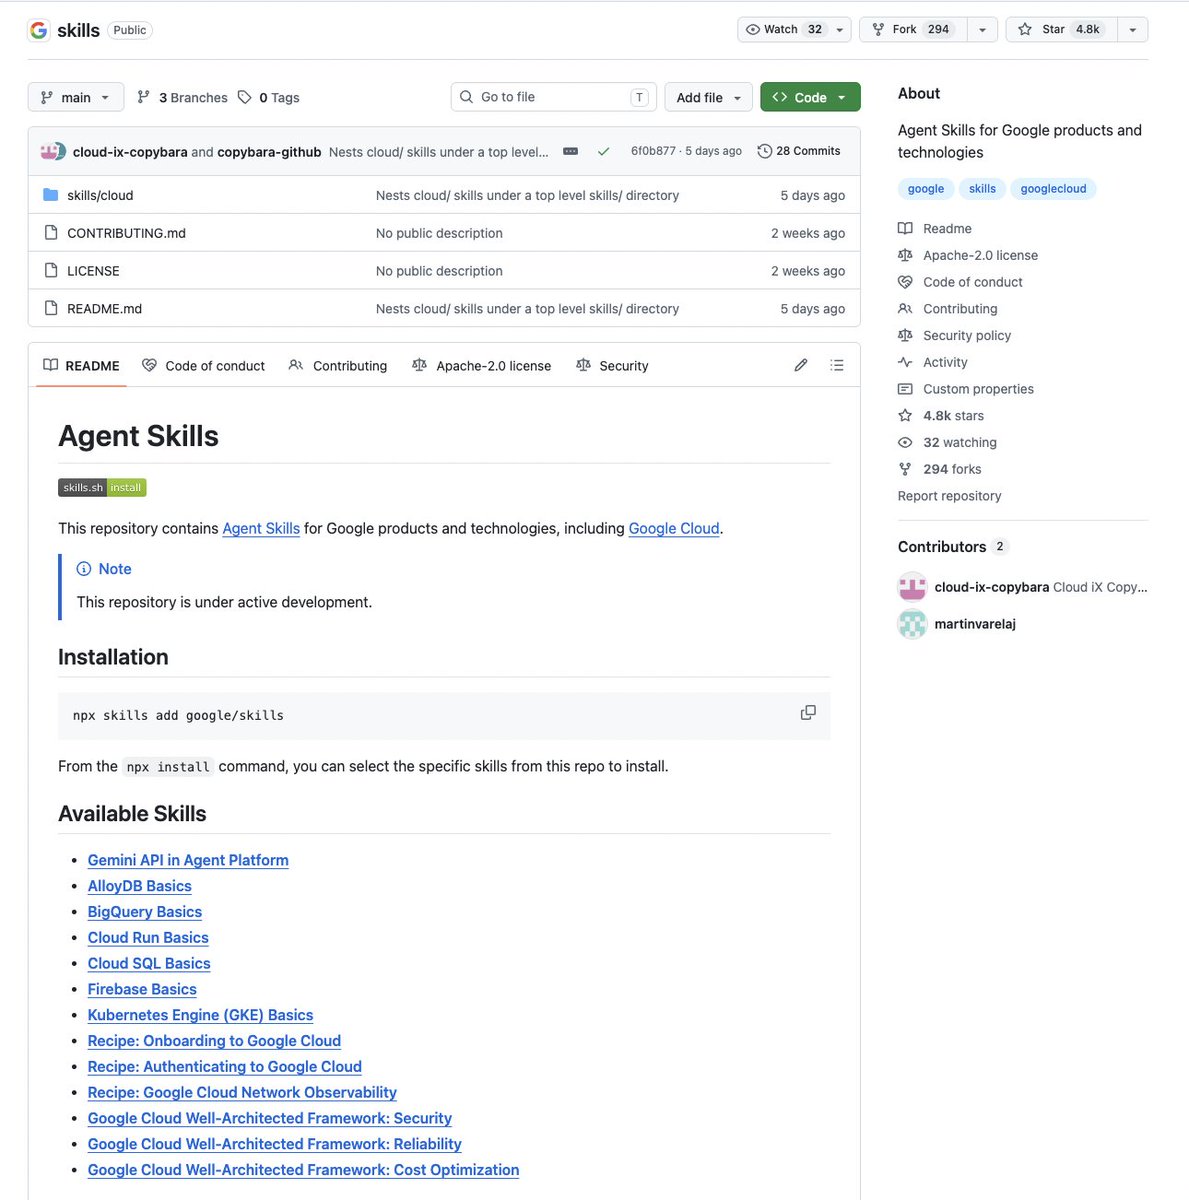The height and width of the screenshot is (1200, 1189).
Task: Click the README.md file icon
Action: [51, 309]
